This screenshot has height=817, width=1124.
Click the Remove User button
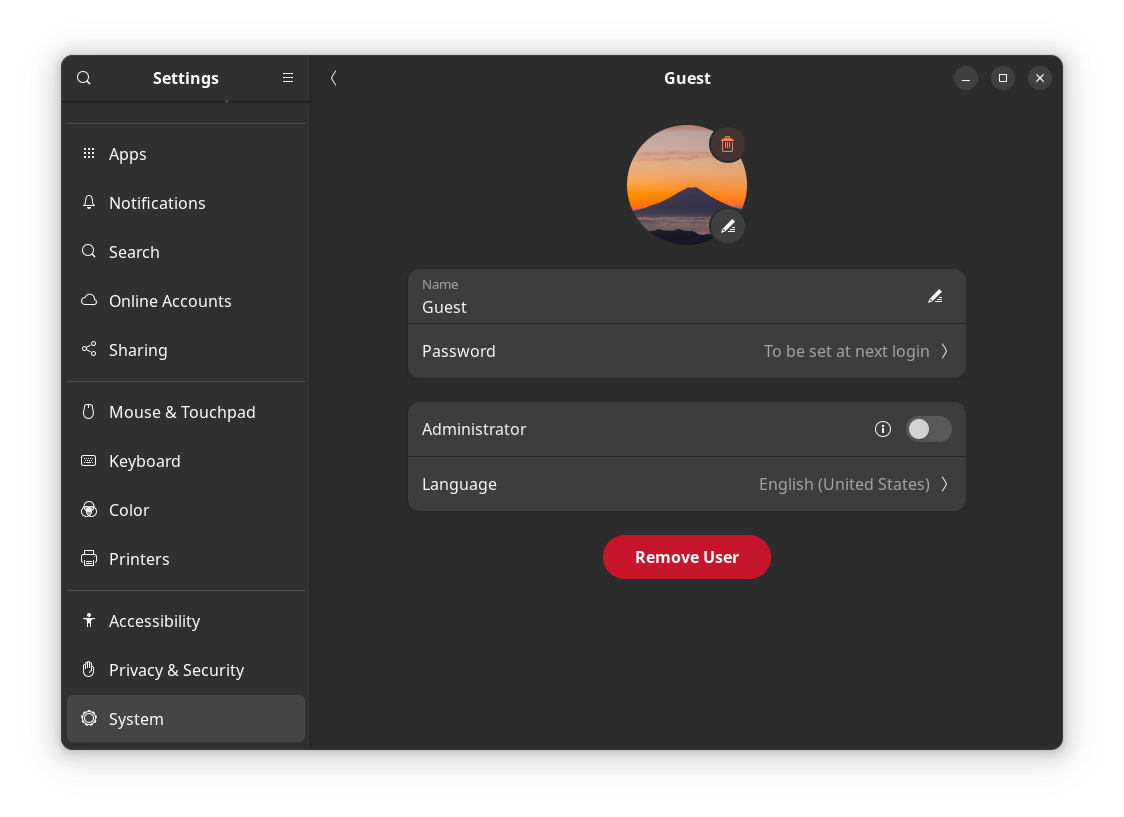687,557
